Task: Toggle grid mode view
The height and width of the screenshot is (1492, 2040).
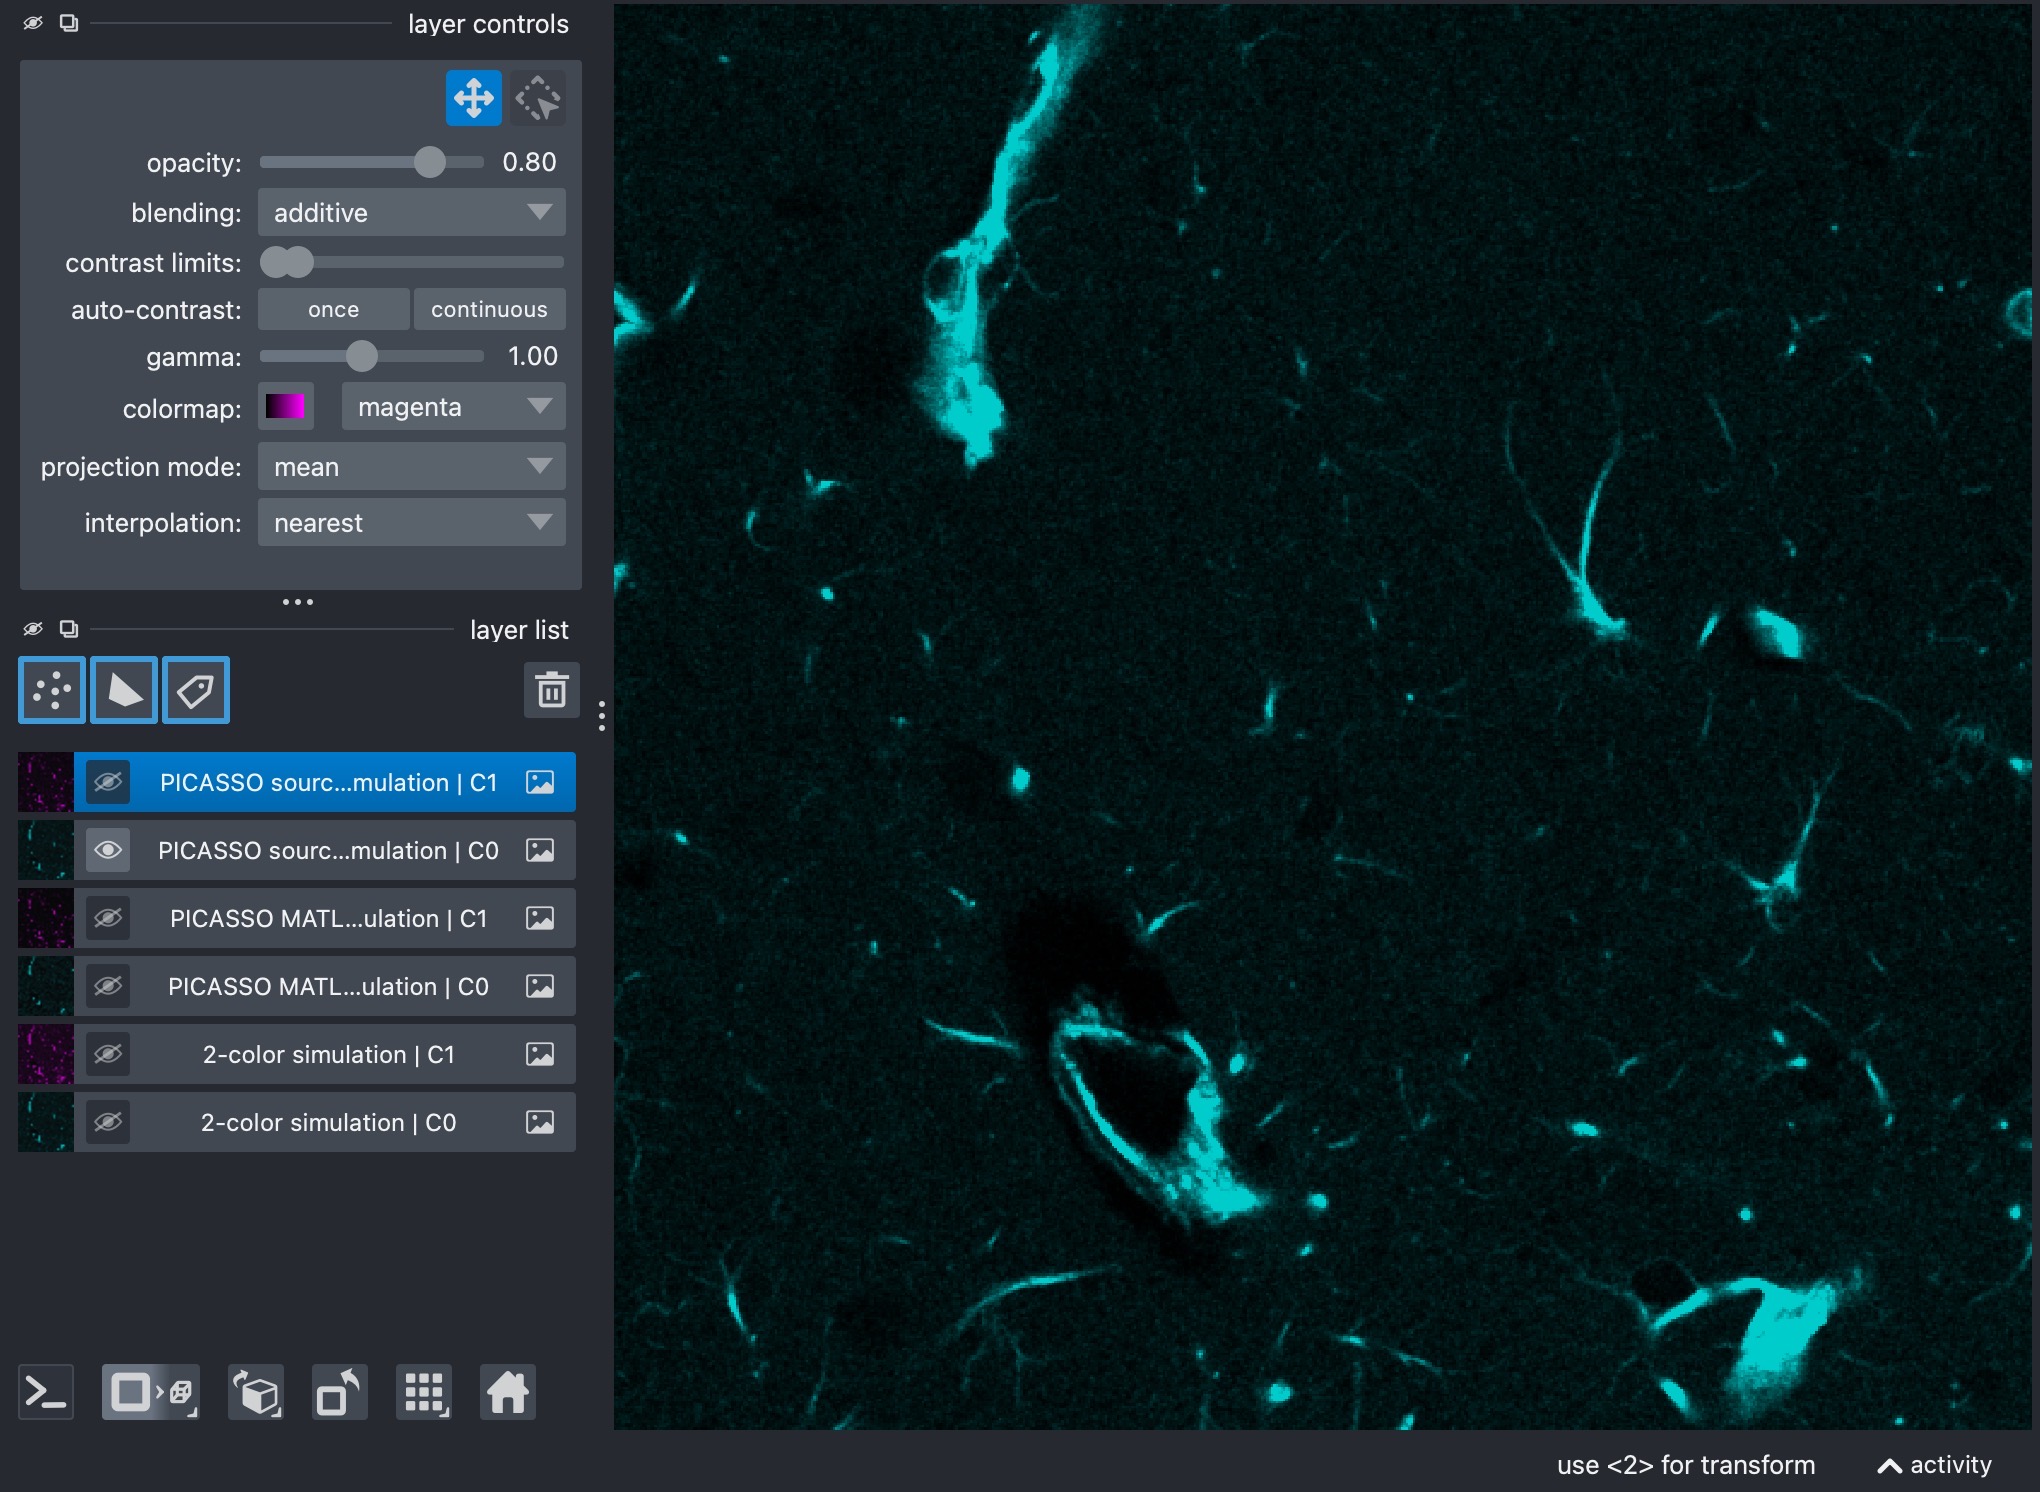Action: pyautogui.click(x=424, y=1392)
